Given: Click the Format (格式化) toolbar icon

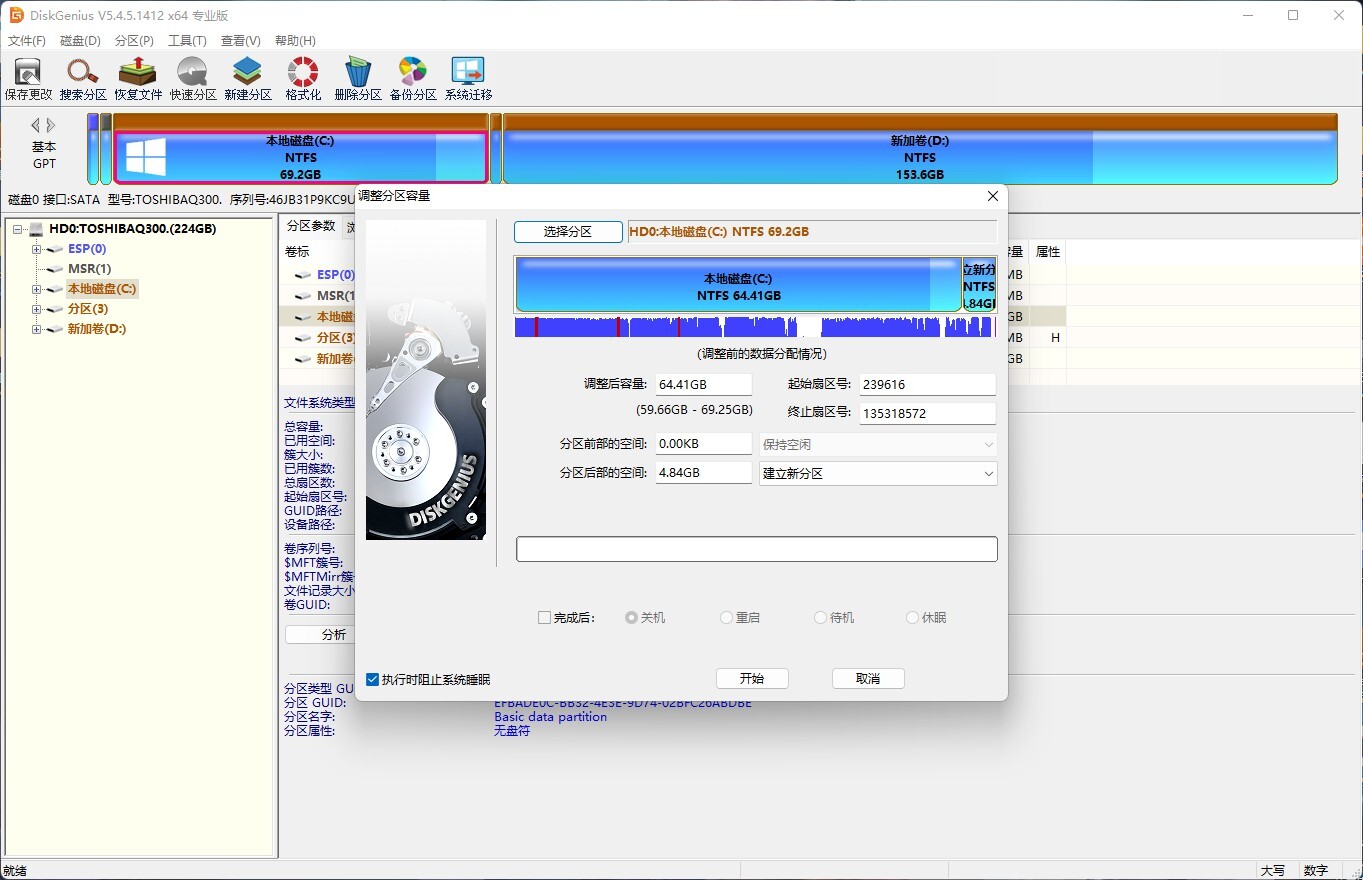Looking at the screenshot, I should tap(303, 79).
